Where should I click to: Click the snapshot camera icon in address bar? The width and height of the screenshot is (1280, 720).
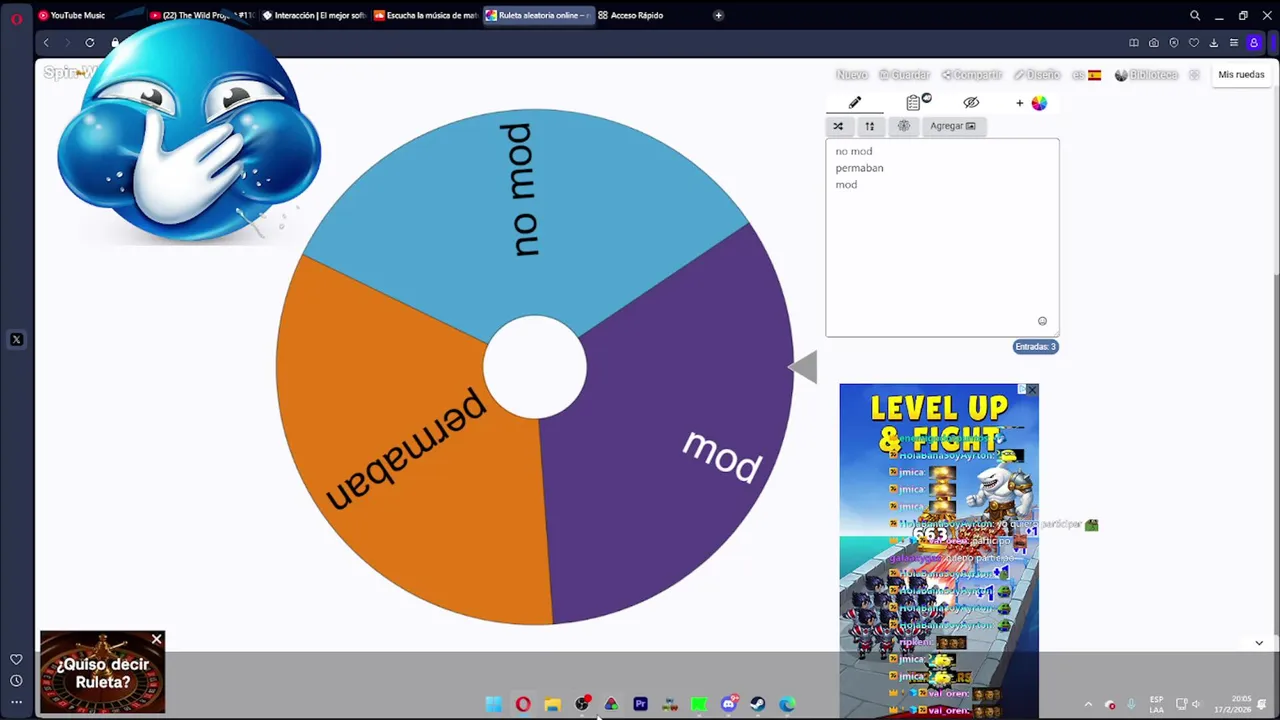[x=1154, y=43]
